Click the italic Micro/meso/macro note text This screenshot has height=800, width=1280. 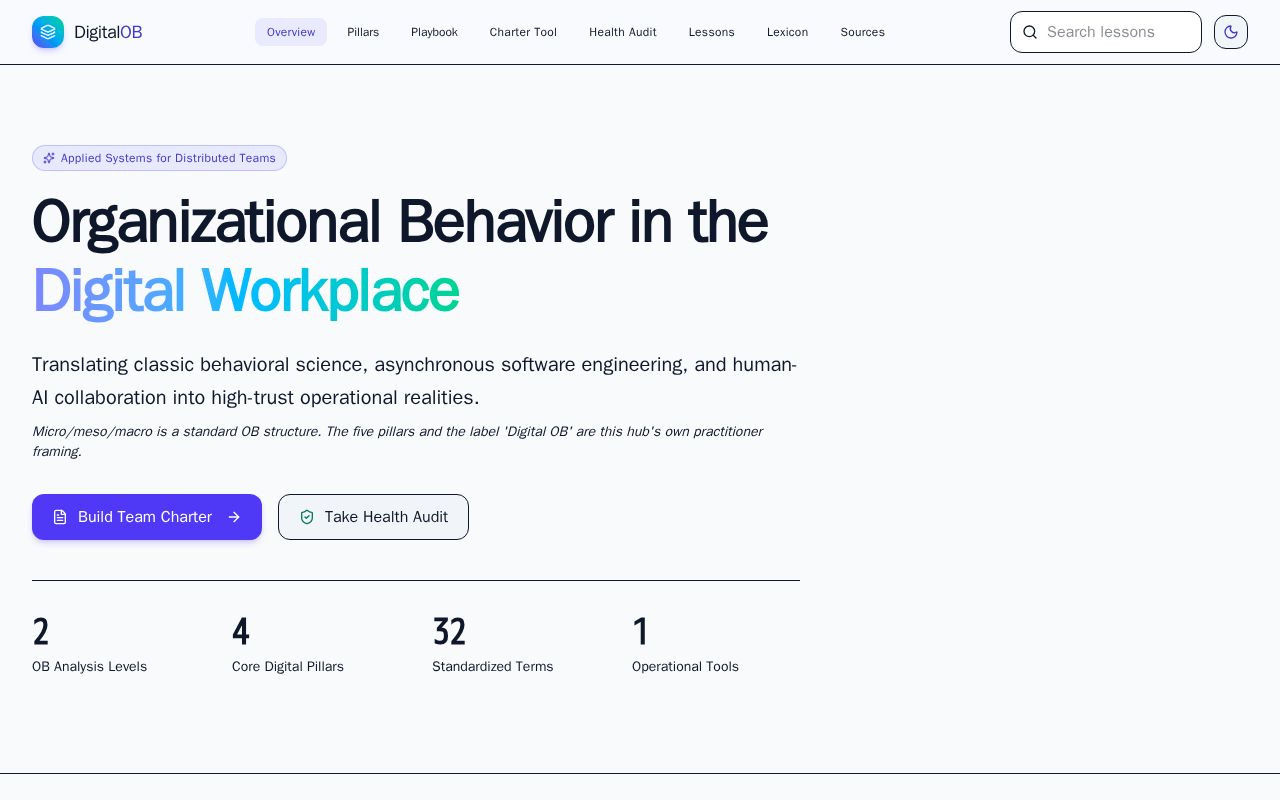point(397,441)
